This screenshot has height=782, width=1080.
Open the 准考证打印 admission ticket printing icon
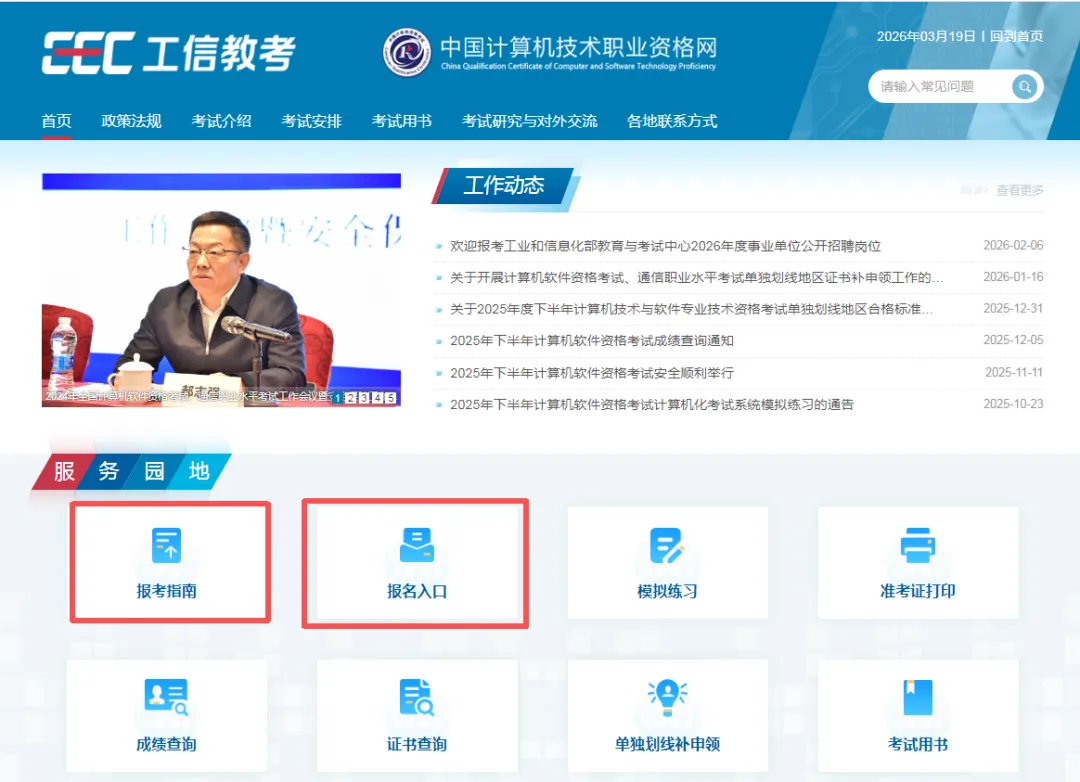[x=918, y=561]
